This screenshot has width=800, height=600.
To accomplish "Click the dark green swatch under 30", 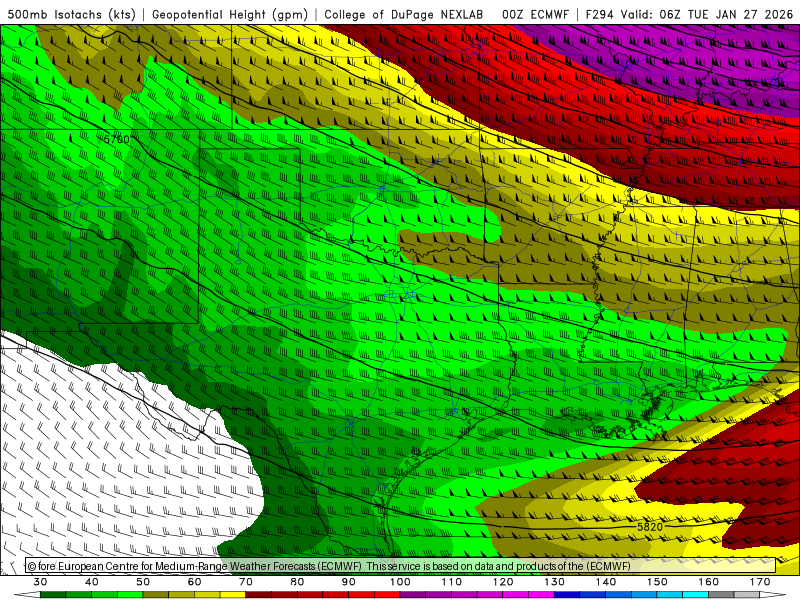I will point(53,595).
